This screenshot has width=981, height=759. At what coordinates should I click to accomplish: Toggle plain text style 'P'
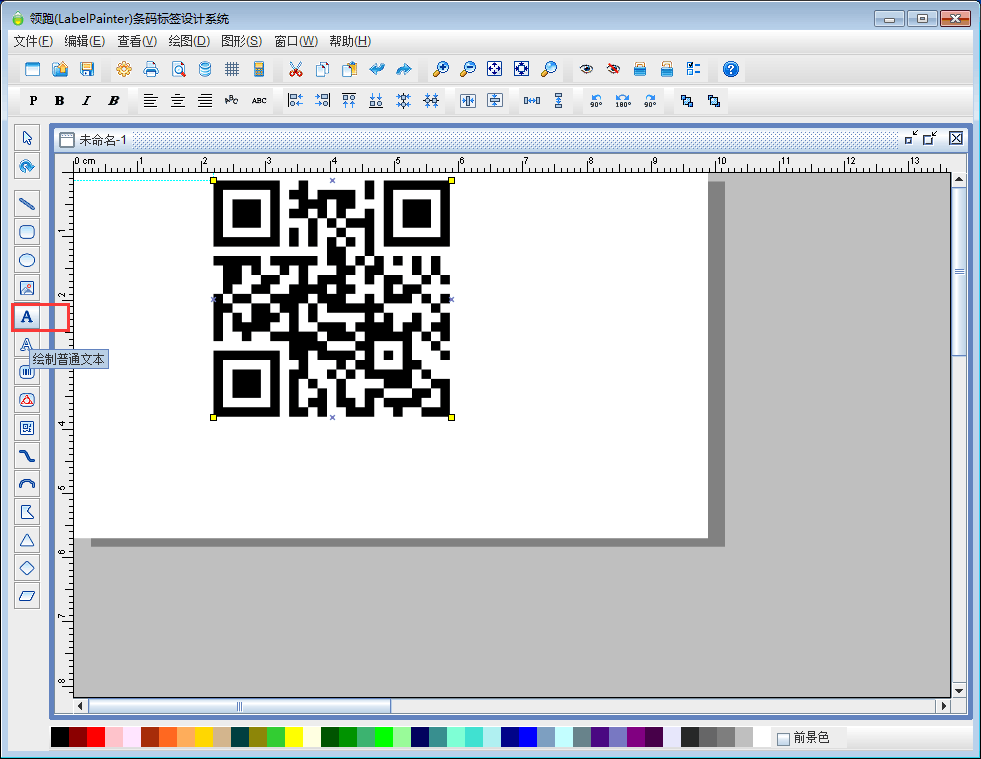[x=33, y=101]
